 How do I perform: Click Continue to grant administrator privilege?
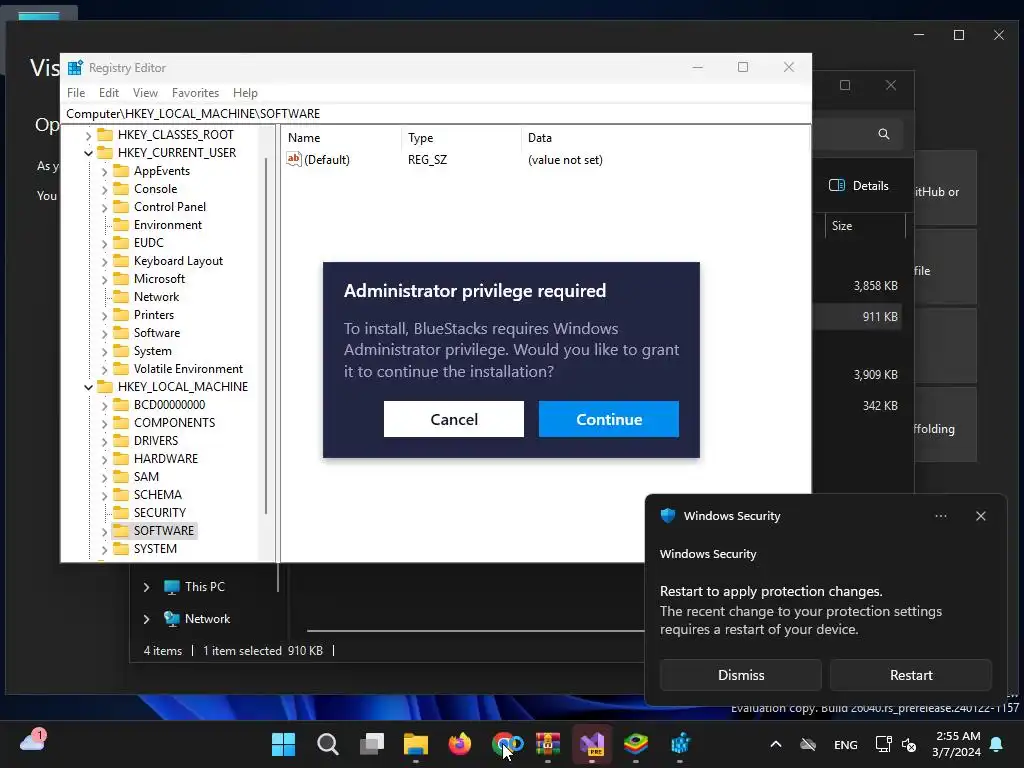click(609, 419)
